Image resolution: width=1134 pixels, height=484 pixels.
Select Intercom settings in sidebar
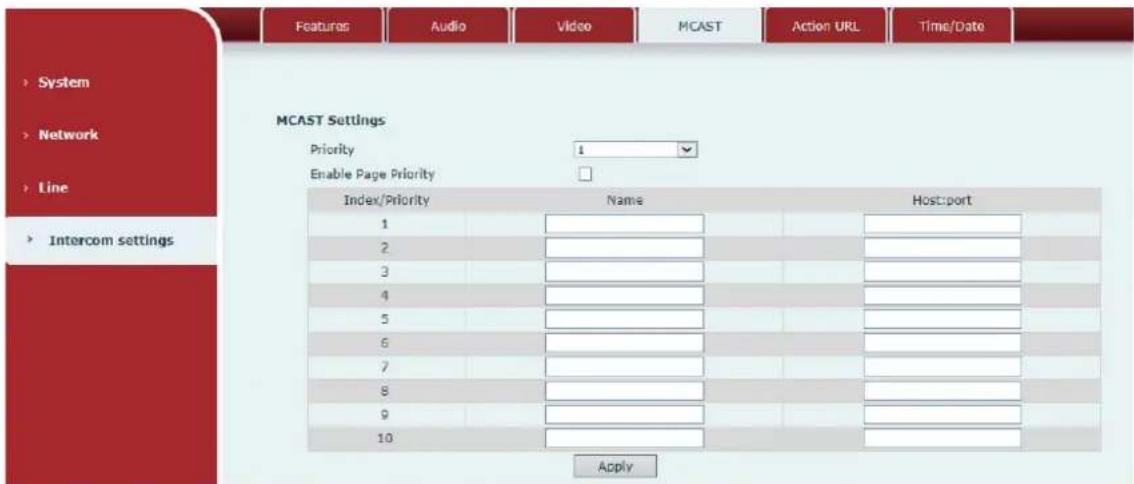point(110,240)
